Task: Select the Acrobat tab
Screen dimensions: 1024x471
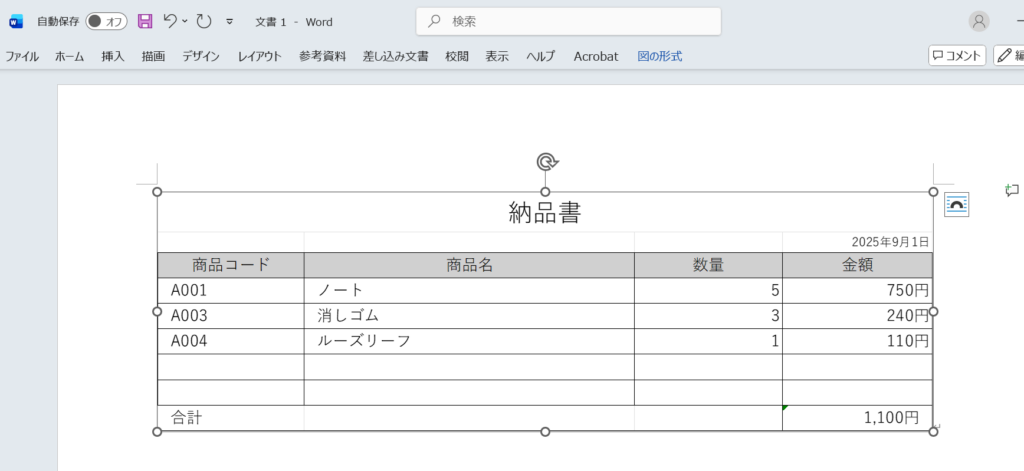Action: pyautogui.click(x=596, y=56)
